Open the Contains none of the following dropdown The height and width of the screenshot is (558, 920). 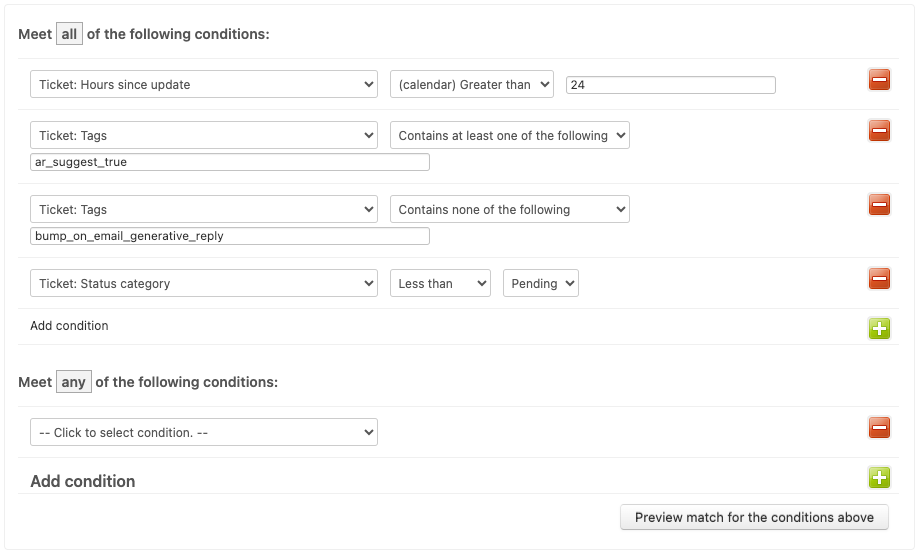pos(510,209)
